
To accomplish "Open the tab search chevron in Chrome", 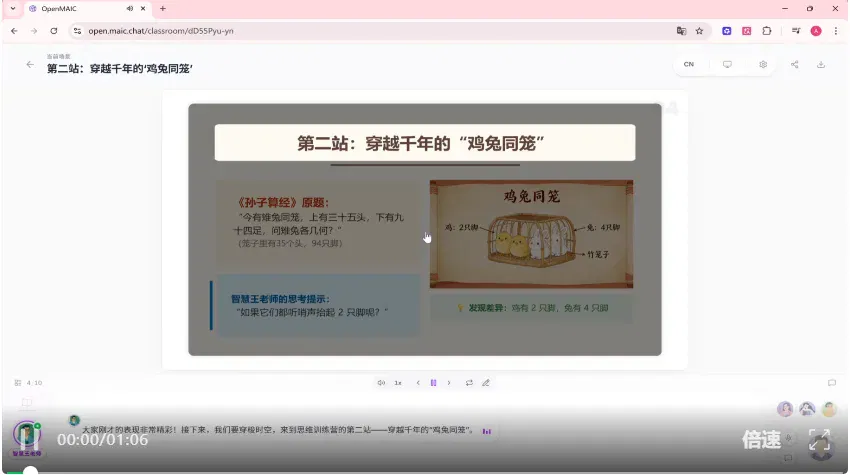I will [x=13, y=9].
